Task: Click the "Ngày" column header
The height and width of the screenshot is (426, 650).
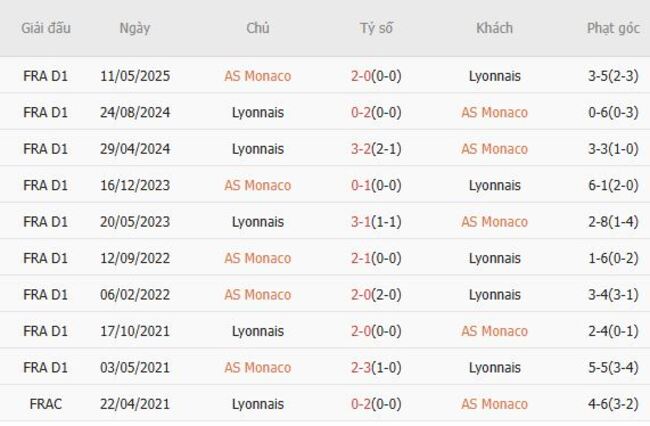Action: pyautogui.click(x=134, y=28)
